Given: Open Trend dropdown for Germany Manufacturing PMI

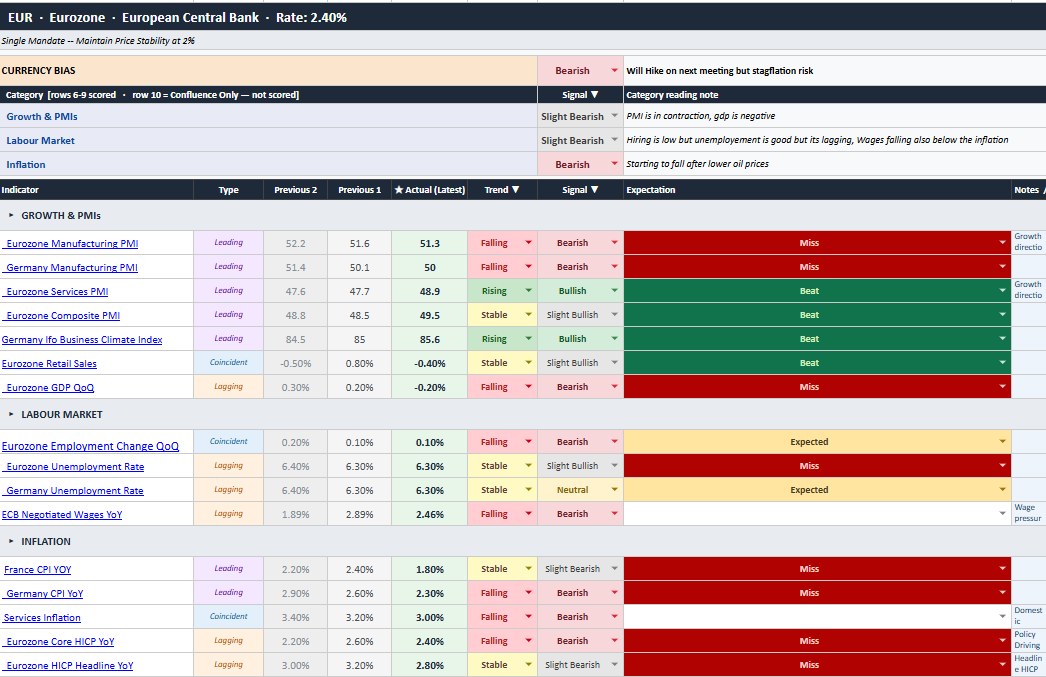Looking at the screenshot, I should coord(528,267).
